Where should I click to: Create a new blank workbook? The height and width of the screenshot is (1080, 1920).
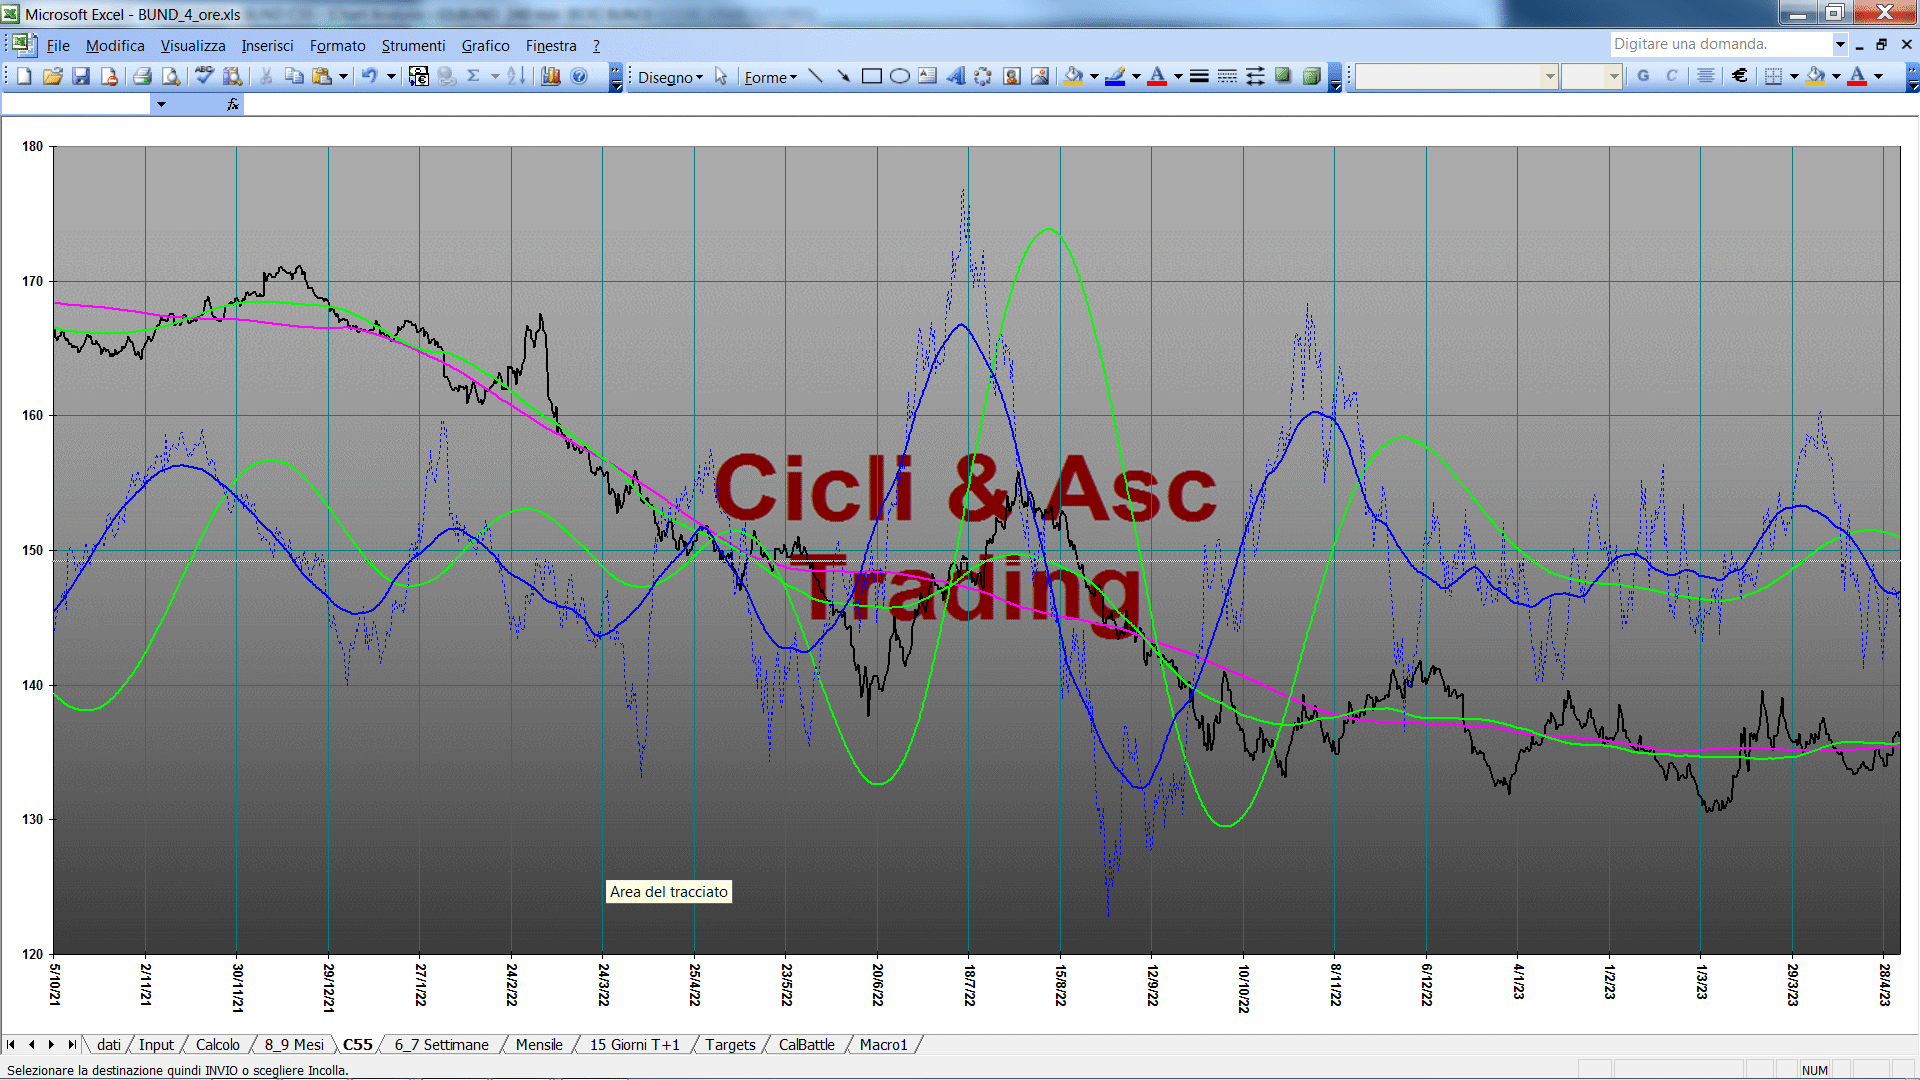tap(24, 77)
